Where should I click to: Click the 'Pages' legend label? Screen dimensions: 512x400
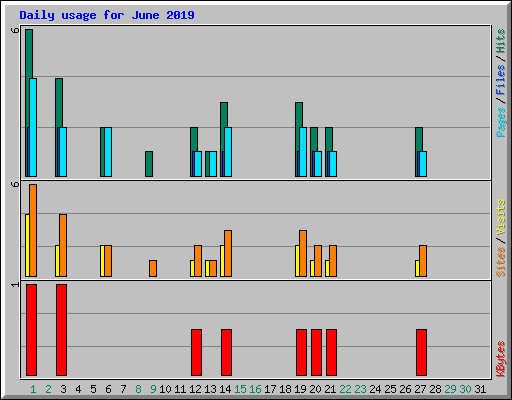[500, 122]
